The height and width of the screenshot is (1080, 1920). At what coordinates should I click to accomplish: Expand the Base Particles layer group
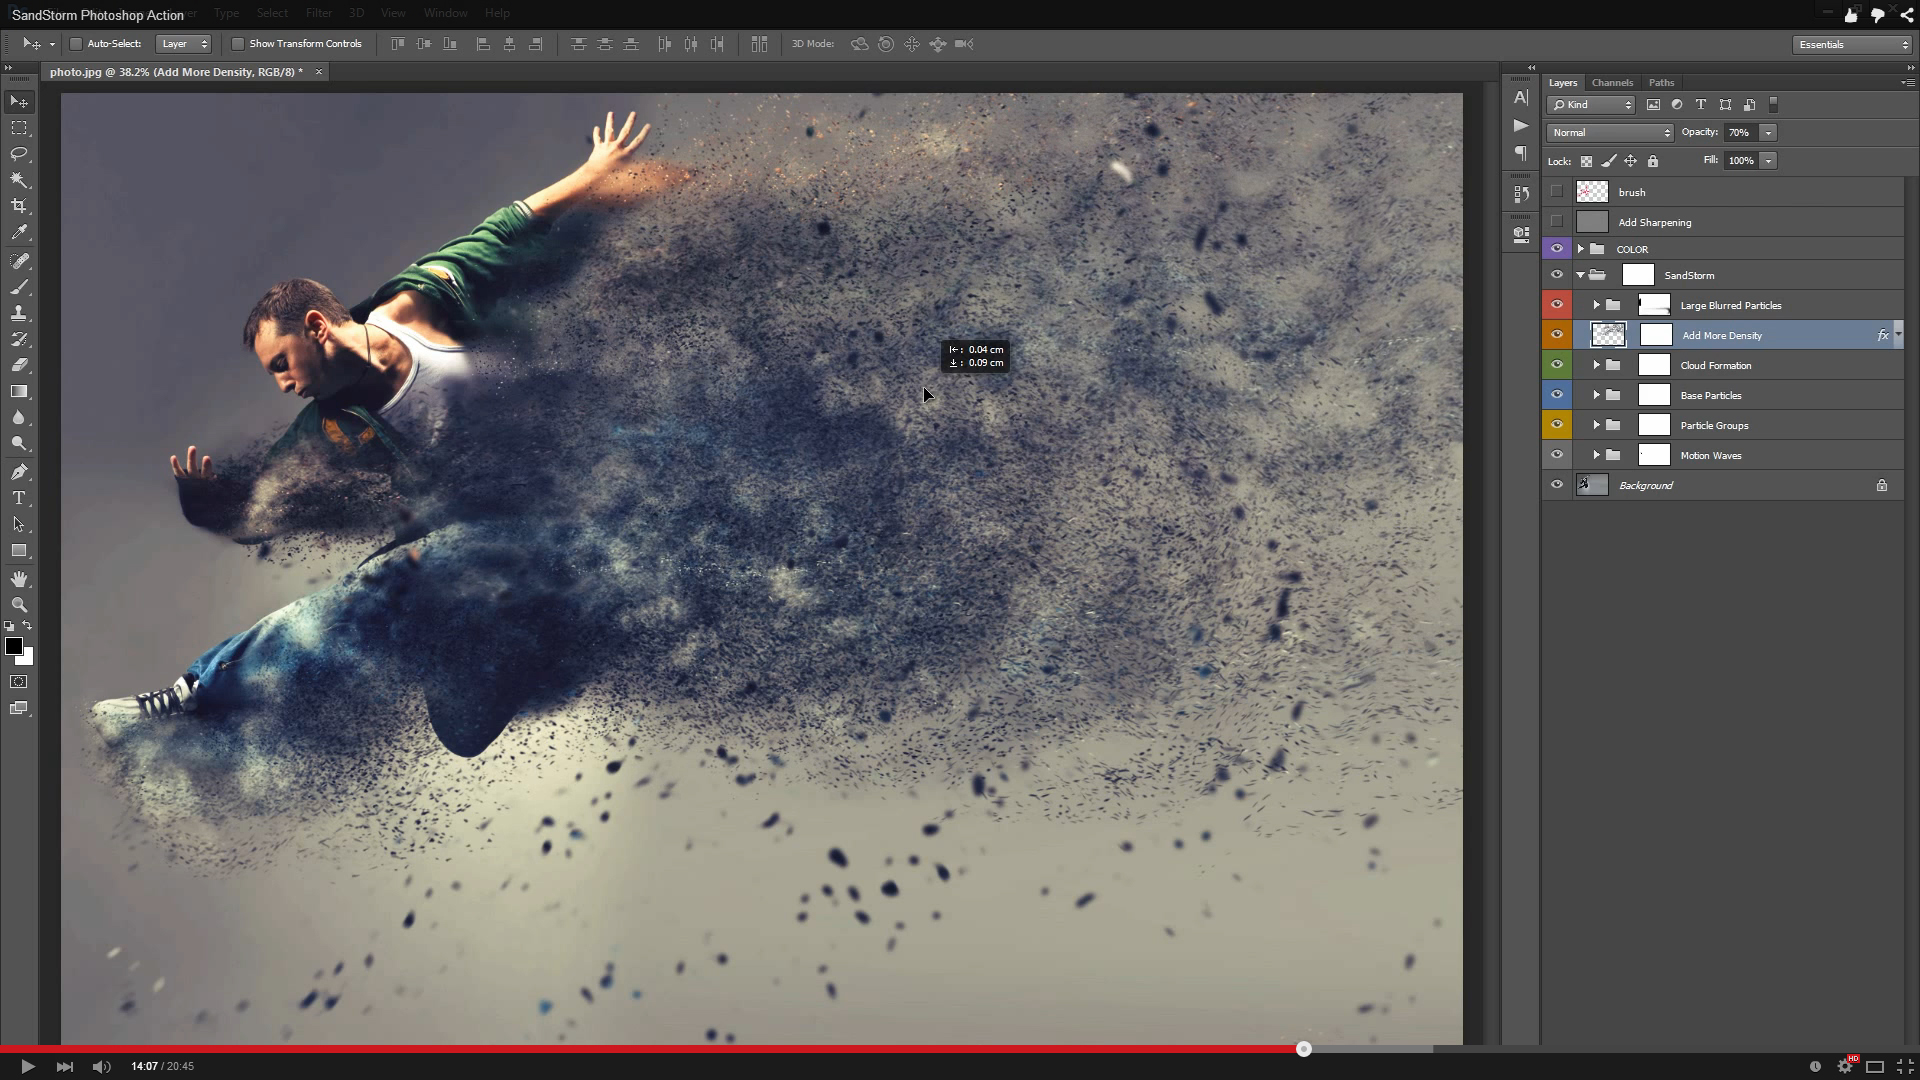(1596, 394)
